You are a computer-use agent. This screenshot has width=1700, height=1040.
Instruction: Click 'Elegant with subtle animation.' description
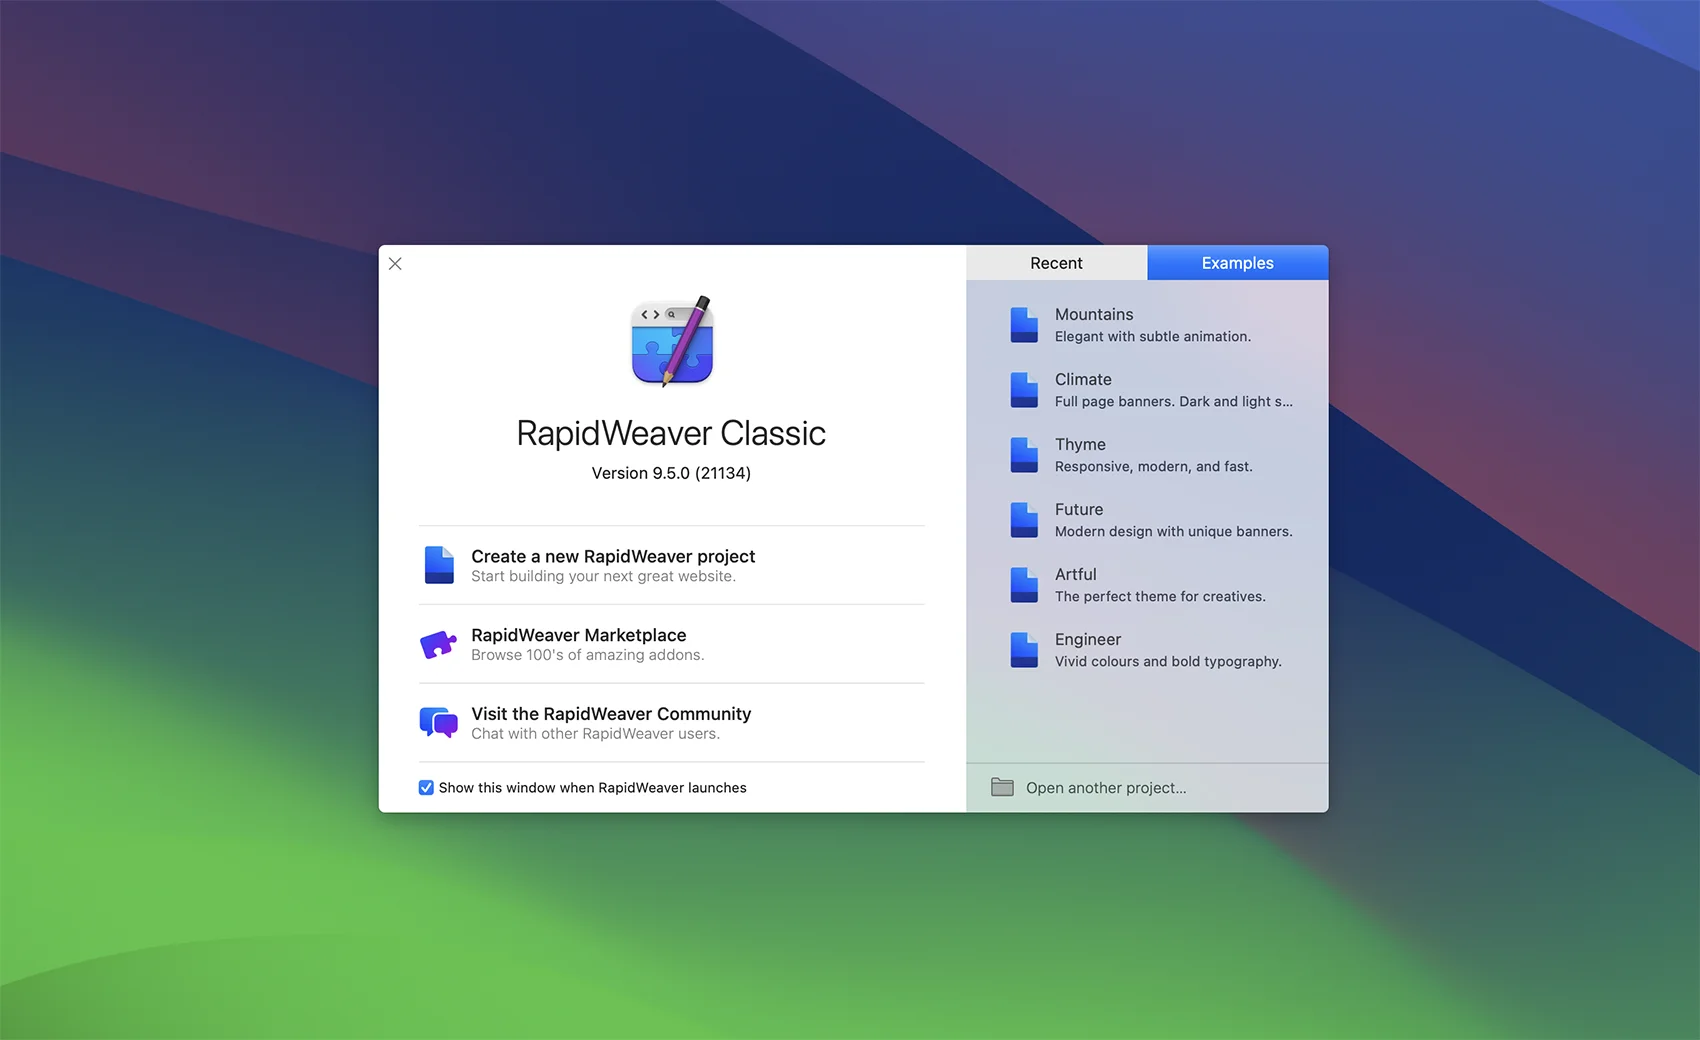[x=1153, y=337]
